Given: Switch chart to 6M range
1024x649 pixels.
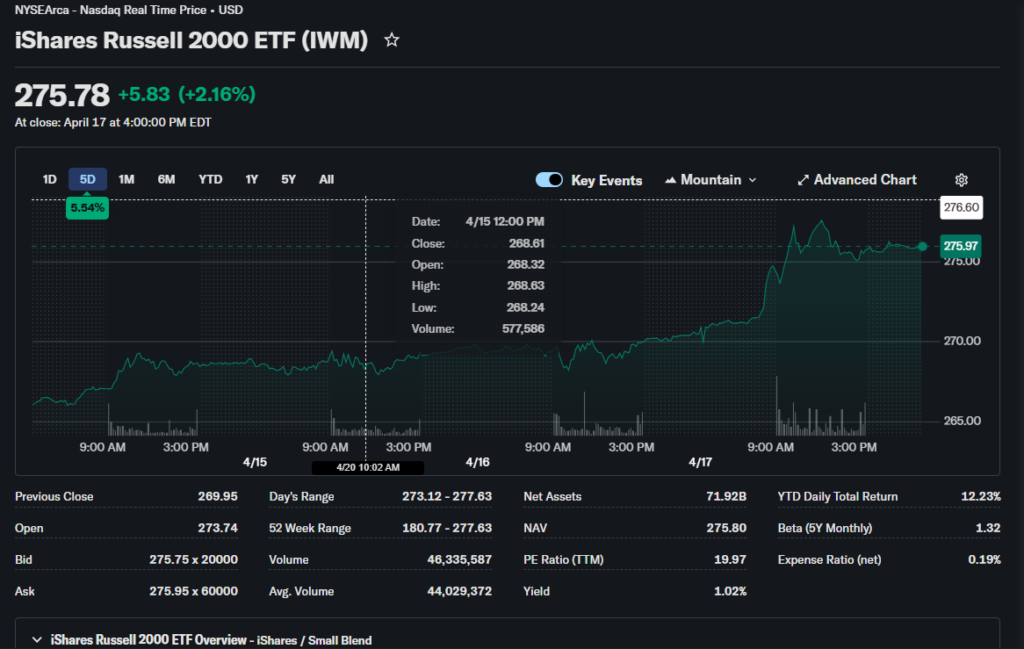Looking at the screenshot, I should click(x=166, y=180).
